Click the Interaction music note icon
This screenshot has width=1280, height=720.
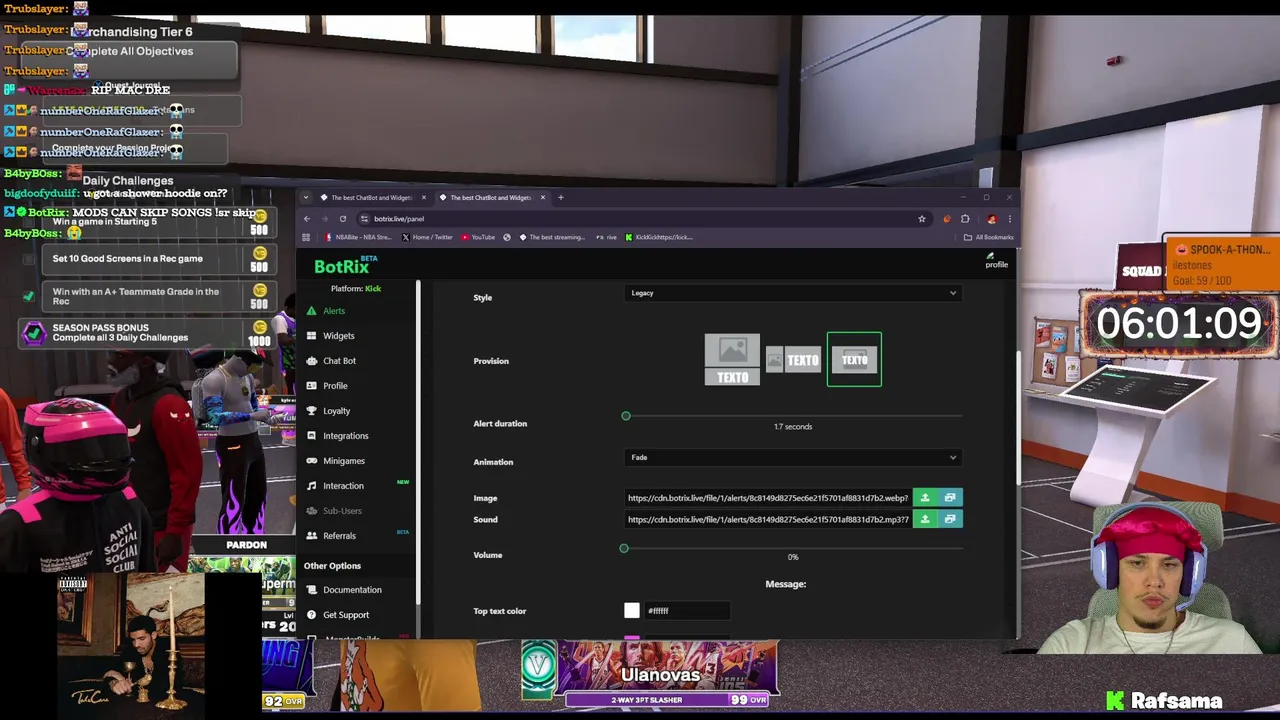tap(312, 486)
